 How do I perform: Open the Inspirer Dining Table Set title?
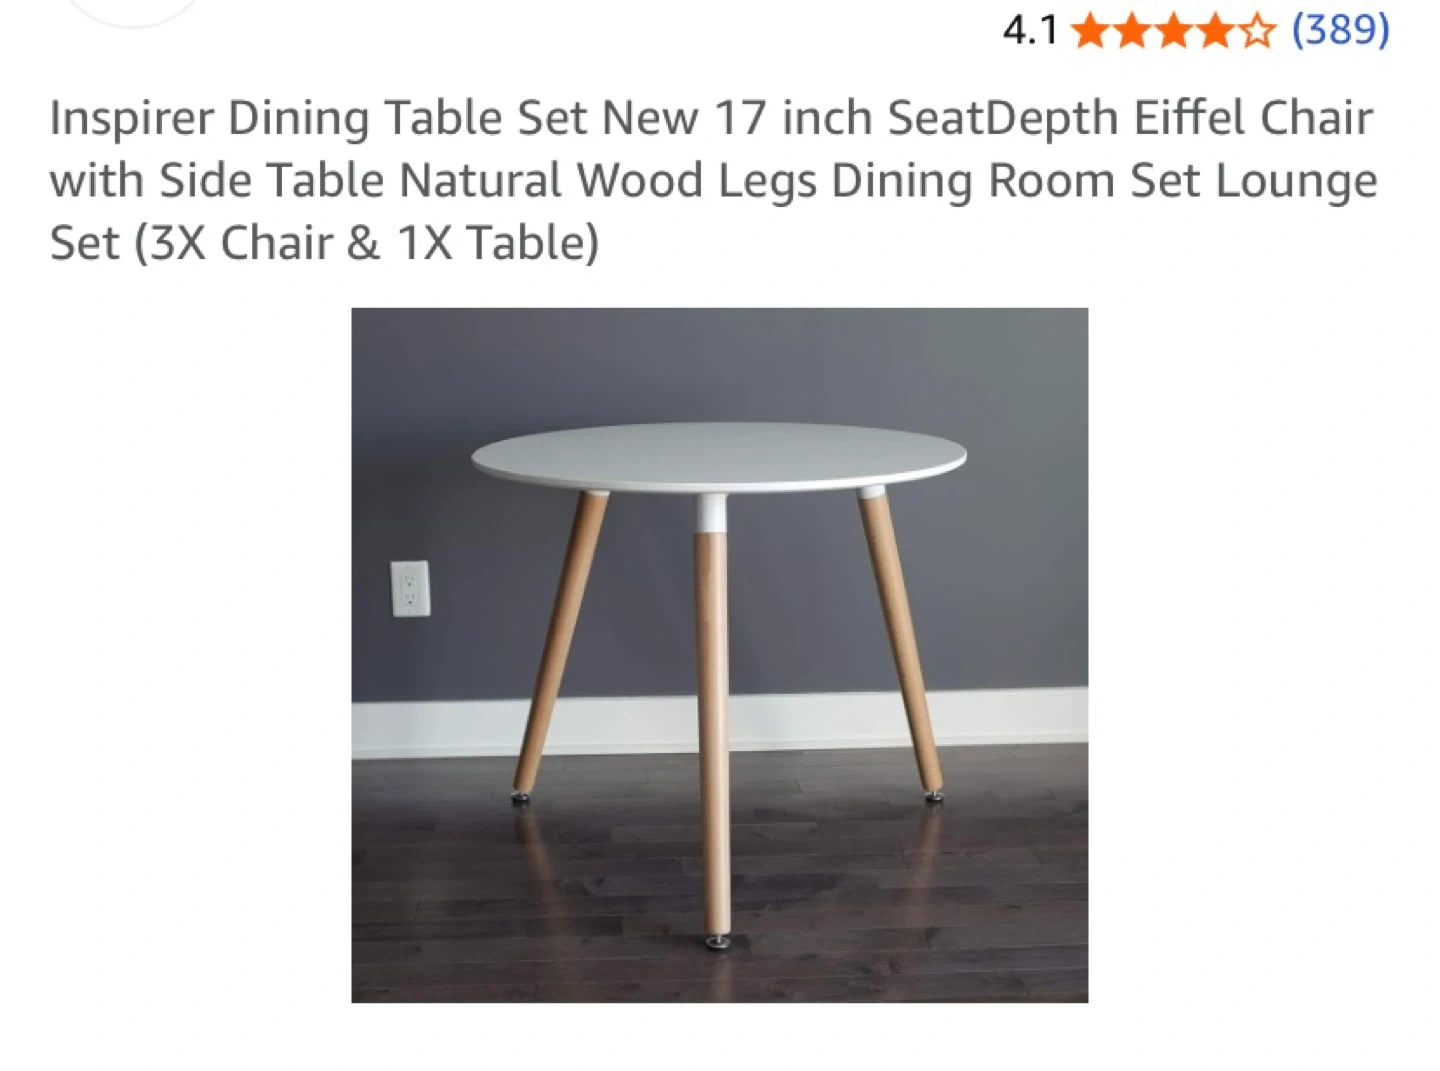coord(713,180)
